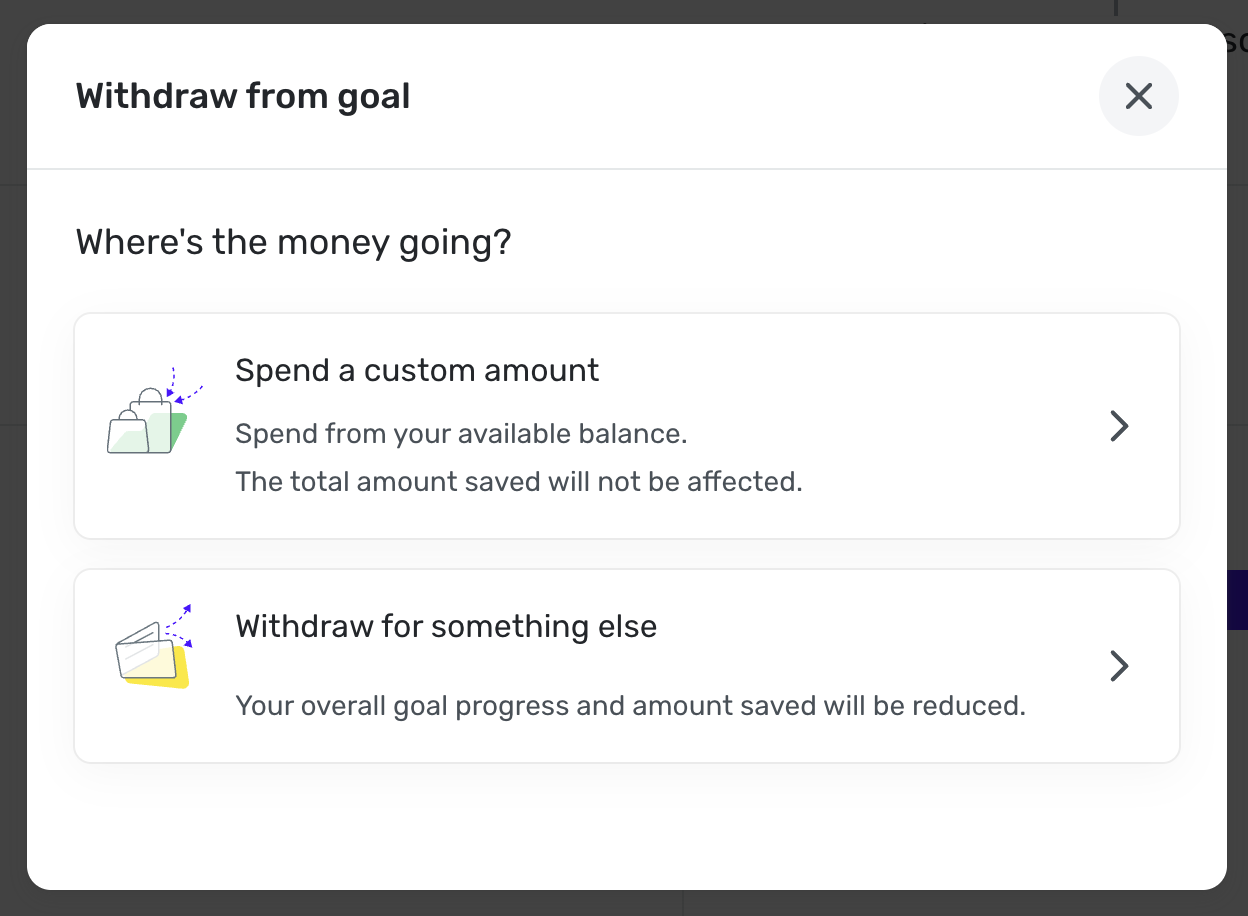
Task: Click the dimmed backdrop above the dialog
Action: click(x=600, y=11)
